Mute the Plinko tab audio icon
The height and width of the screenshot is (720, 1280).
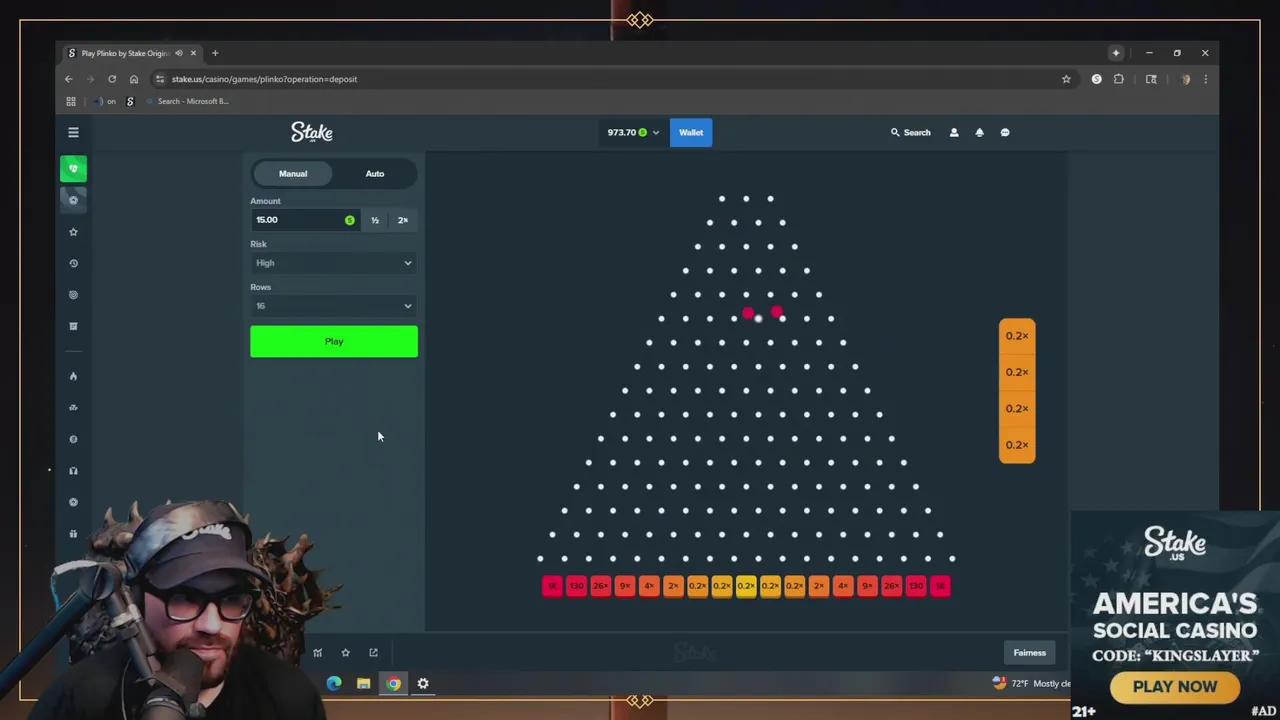[179, 53]
